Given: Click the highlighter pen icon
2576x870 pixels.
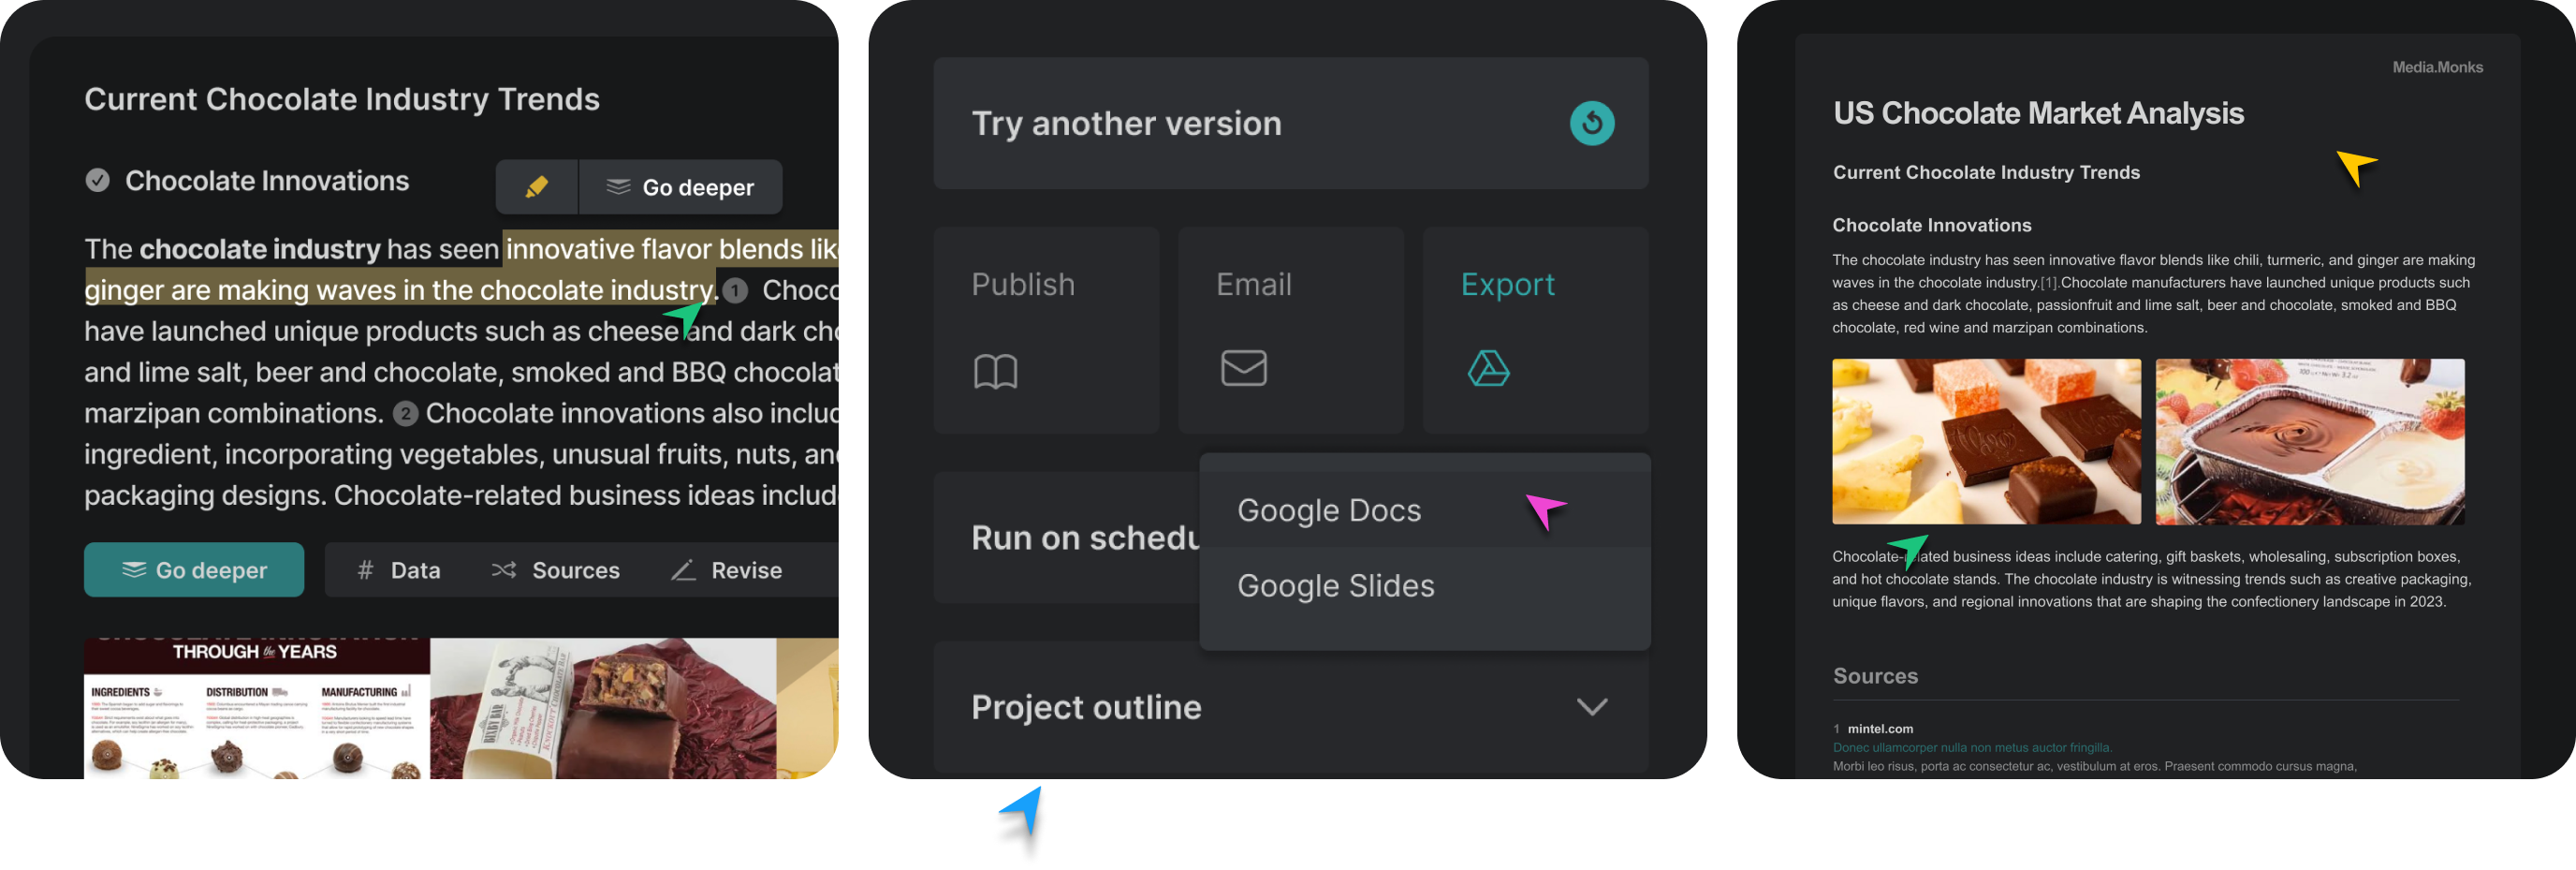Looking at the screenshot, I should click(537, 187).
